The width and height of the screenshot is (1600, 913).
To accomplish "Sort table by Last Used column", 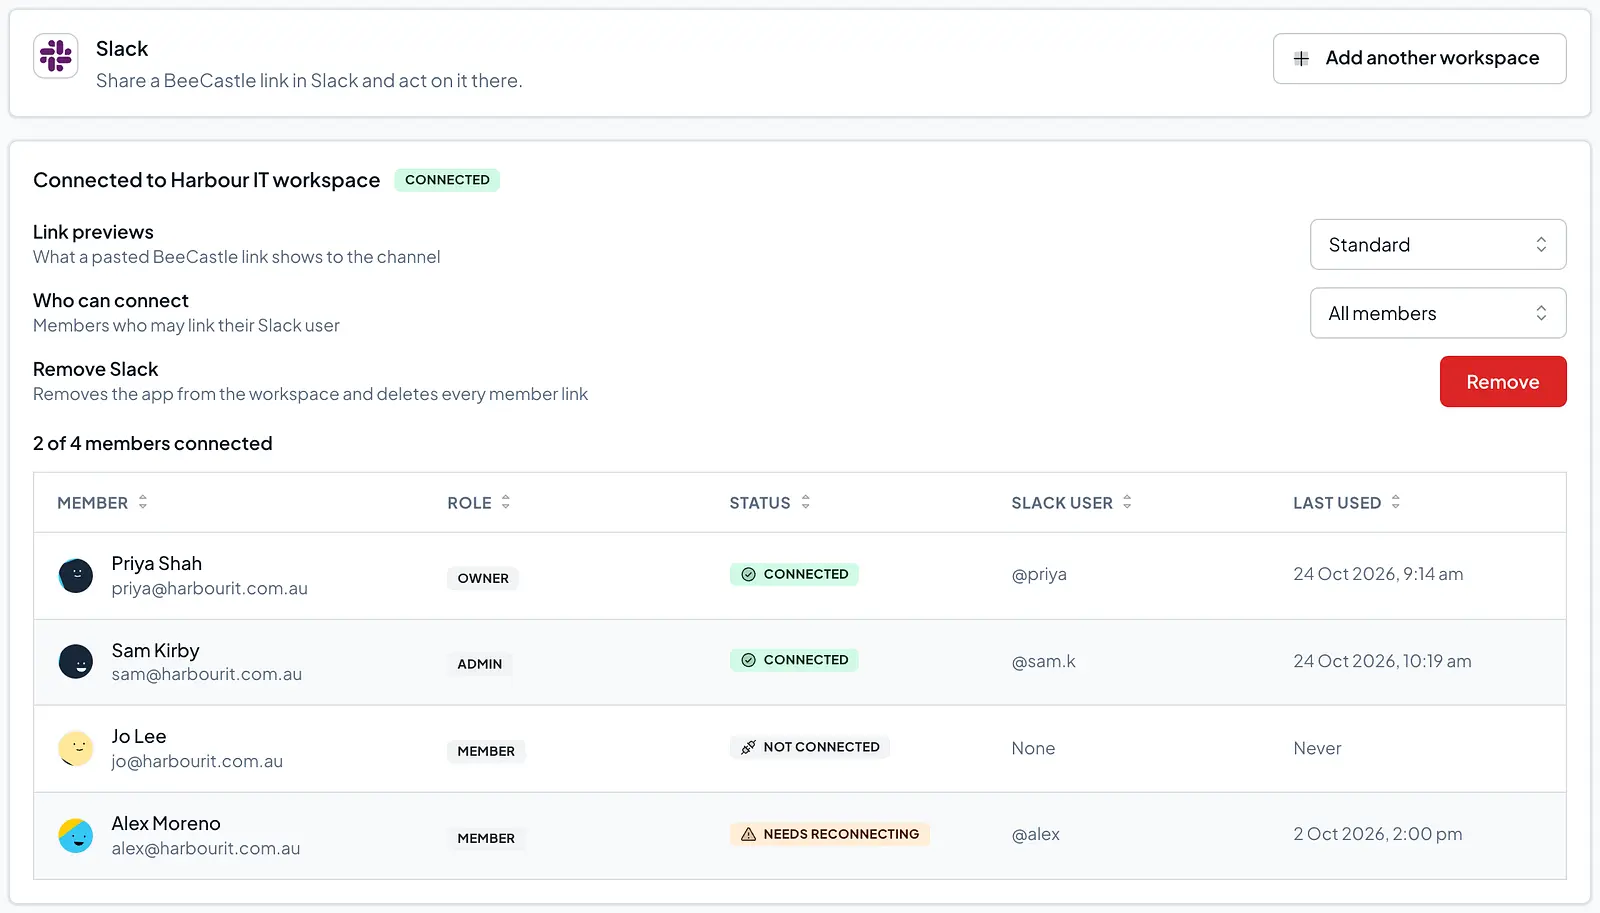I will [1346, 503].
